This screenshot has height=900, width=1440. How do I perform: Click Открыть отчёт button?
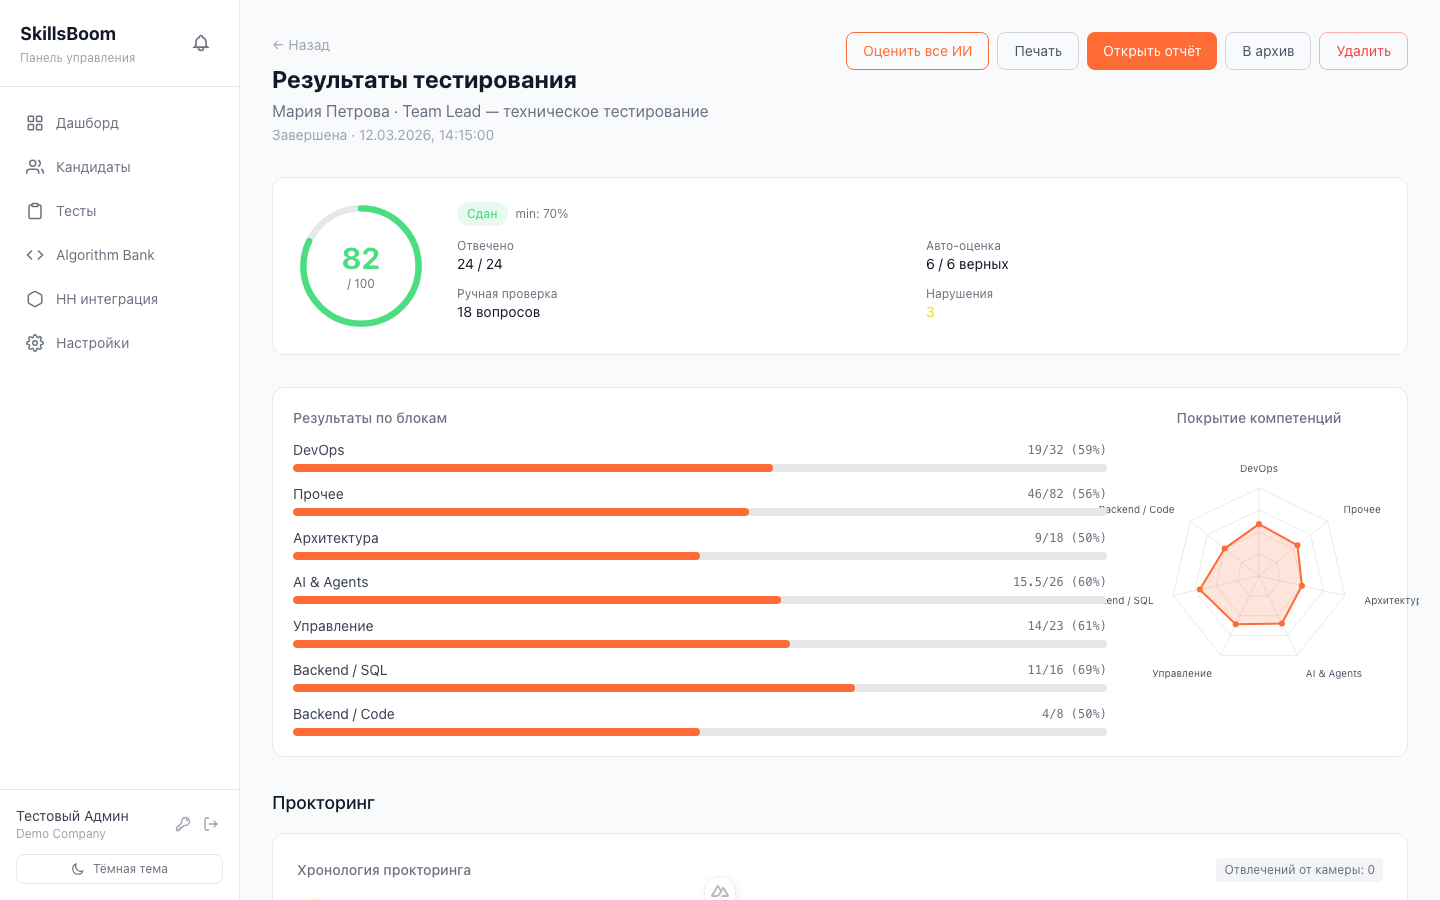point(1152,51)
